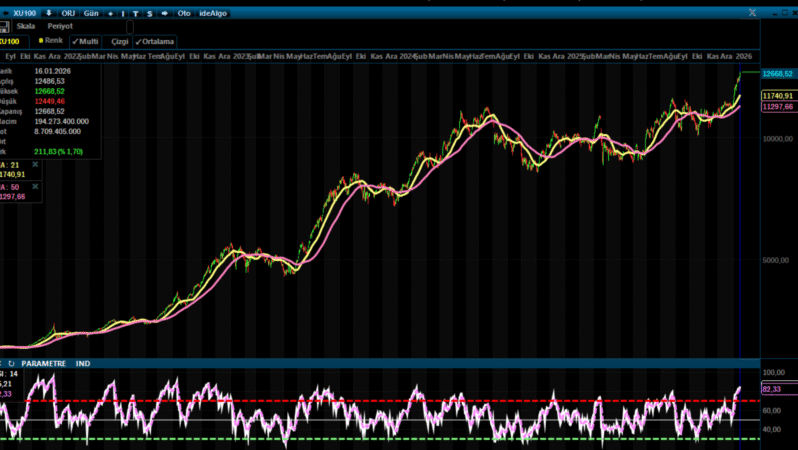Select the T text tool in toolbar
This screenshot has width=798, height=450.
point(136,13)
